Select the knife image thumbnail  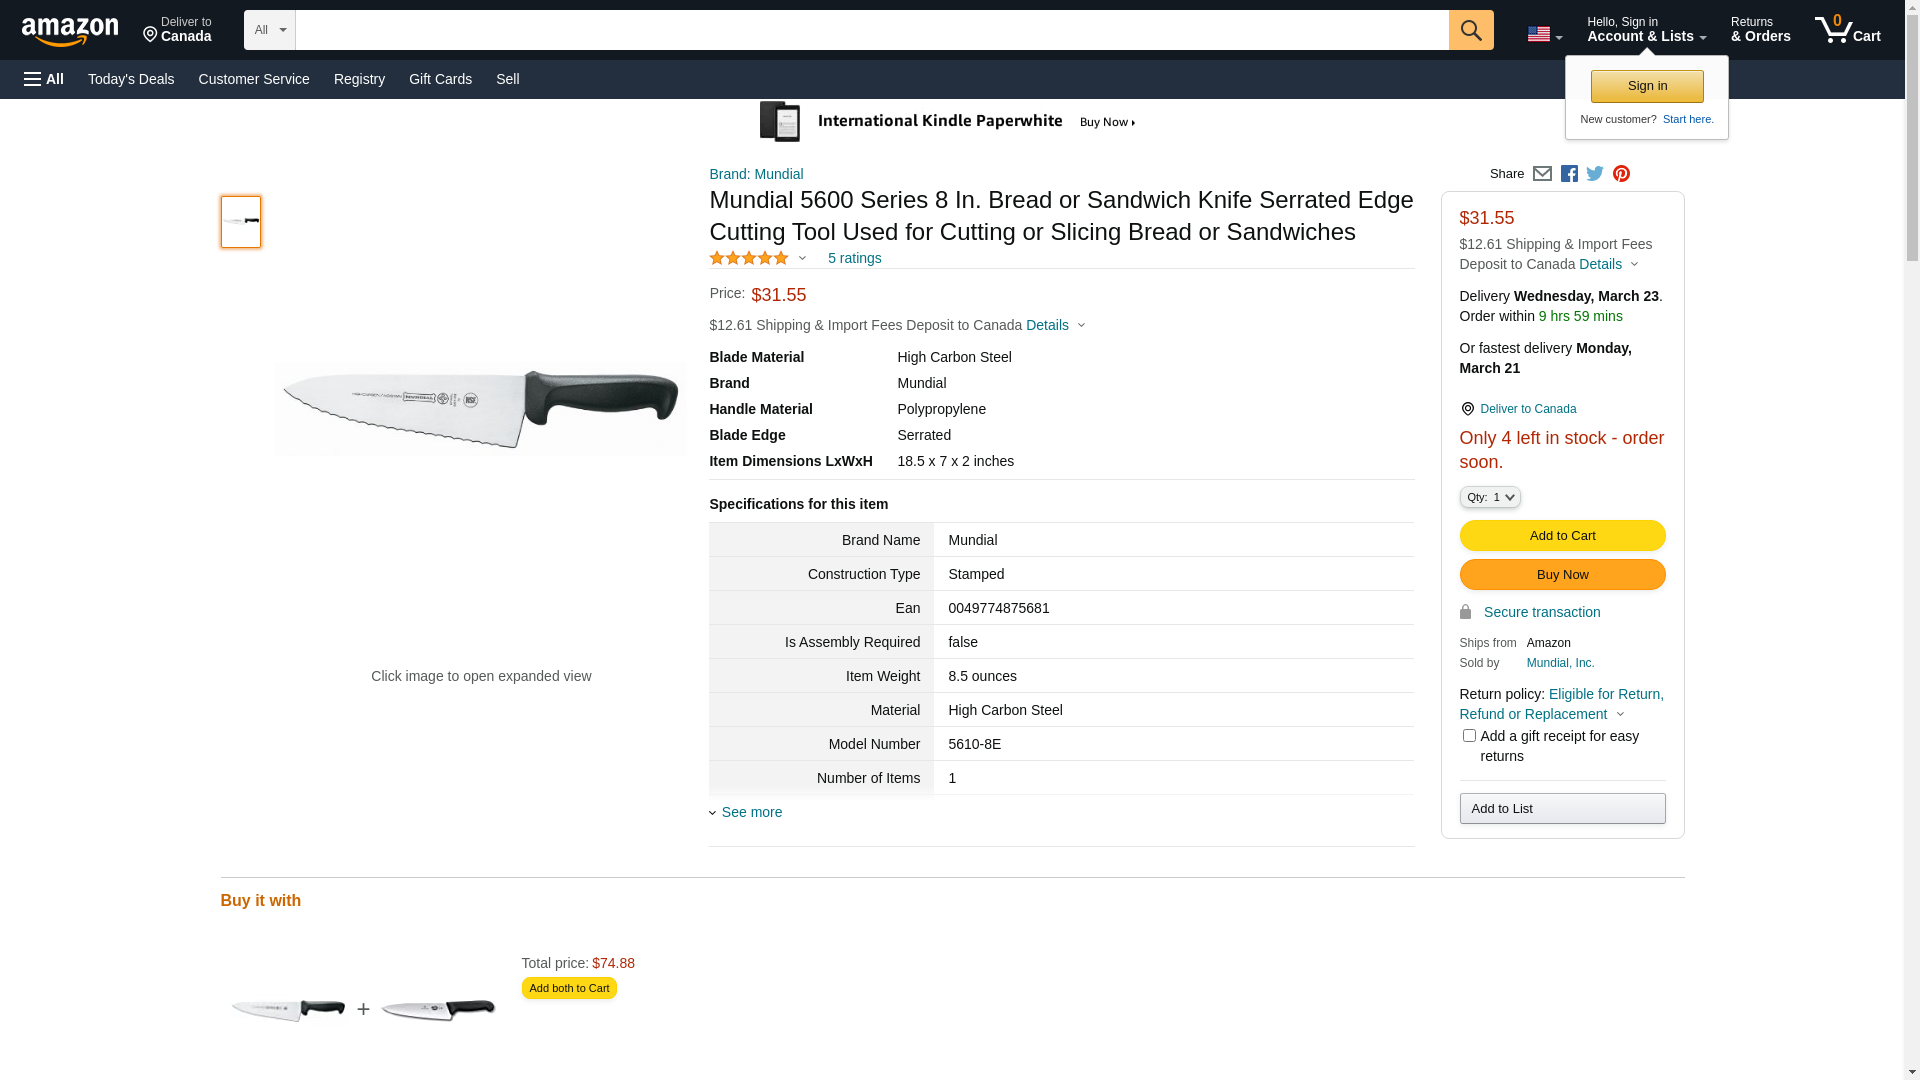pyautogui.click(x=241, y=222)
